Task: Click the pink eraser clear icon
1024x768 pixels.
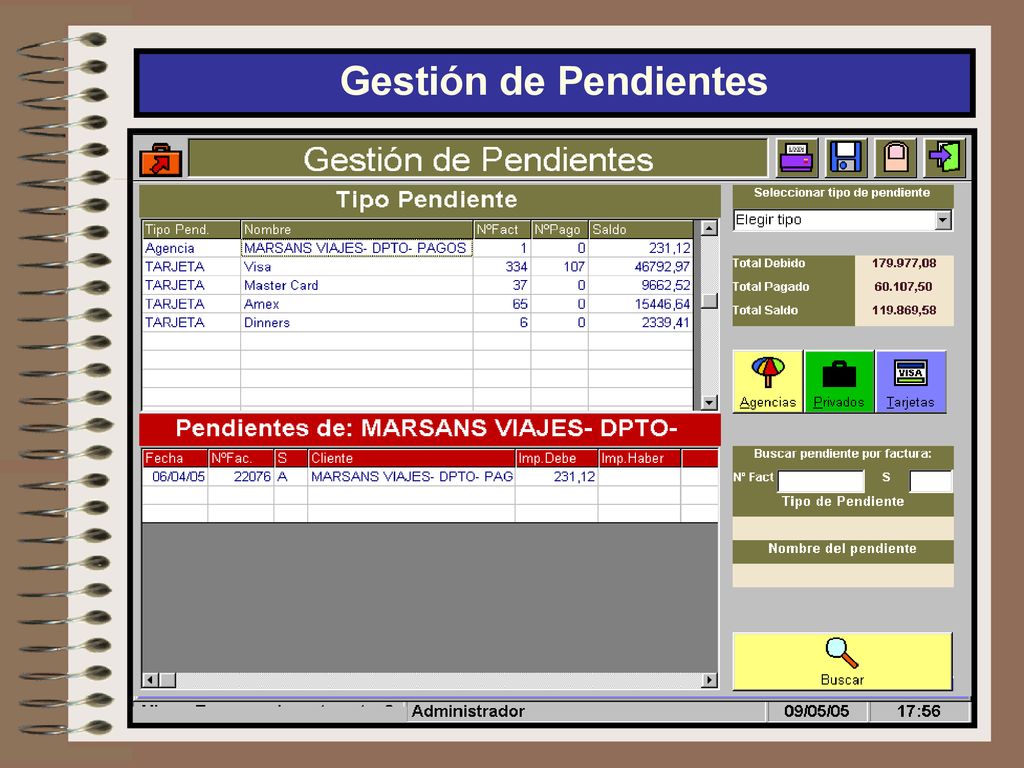Action: [x=895, y=158]
